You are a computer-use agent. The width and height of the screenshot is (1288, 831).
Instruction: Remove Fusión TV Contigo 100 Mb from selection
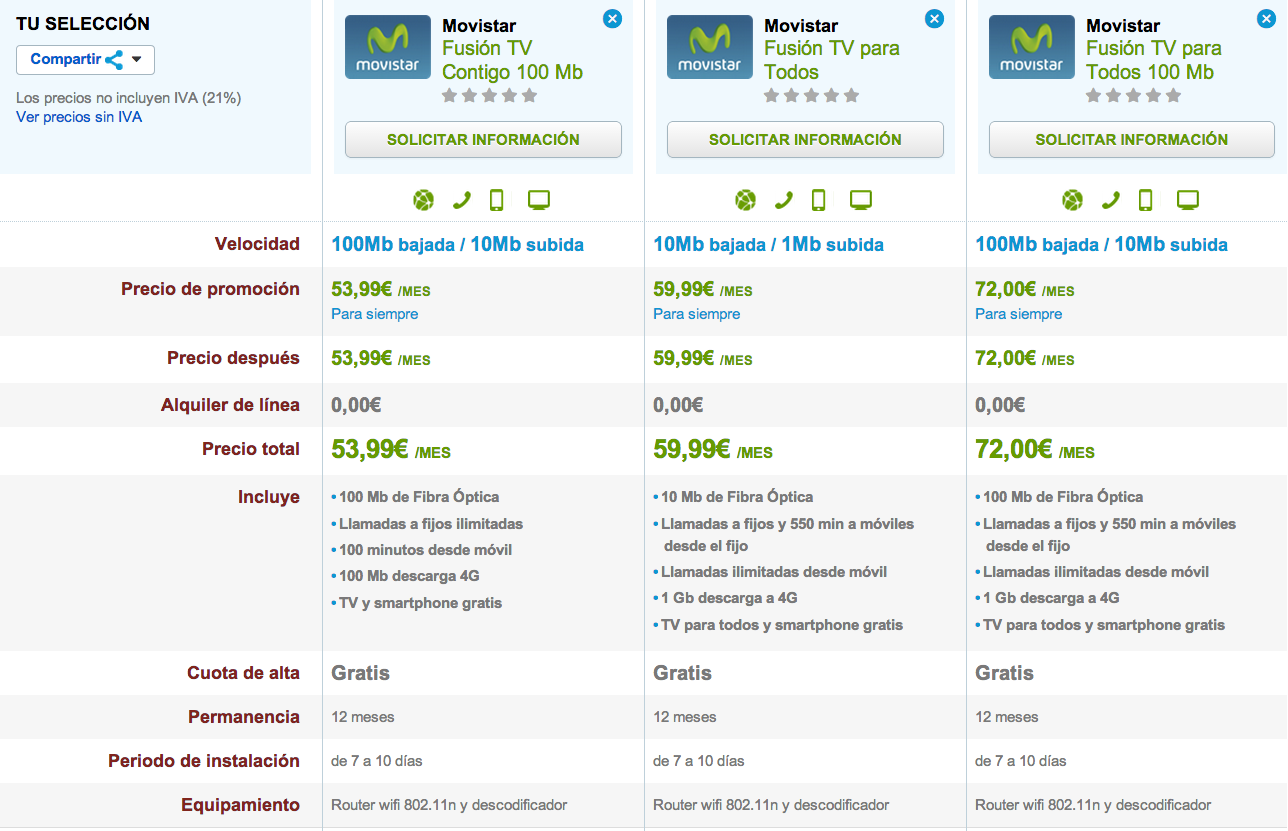point(612,18)
